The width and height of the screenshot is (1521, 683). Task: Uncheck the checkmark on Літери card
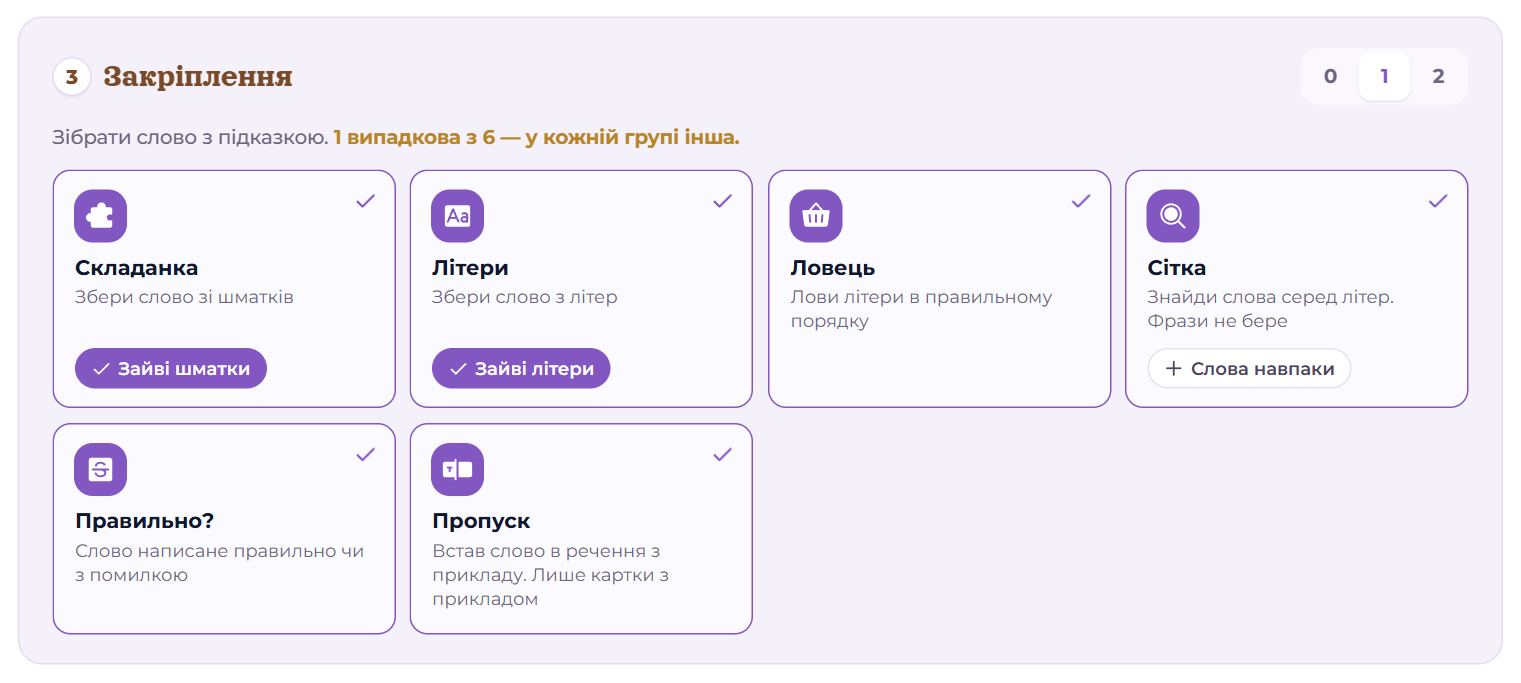(x=723, y=201)
